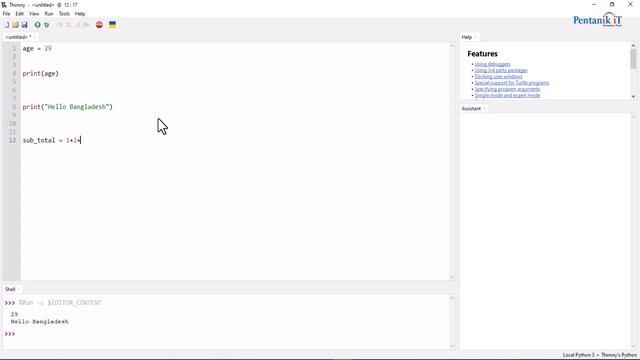The image size is (640, 360).
Task: Close the Help panel tab
Action: click(476, 37)
